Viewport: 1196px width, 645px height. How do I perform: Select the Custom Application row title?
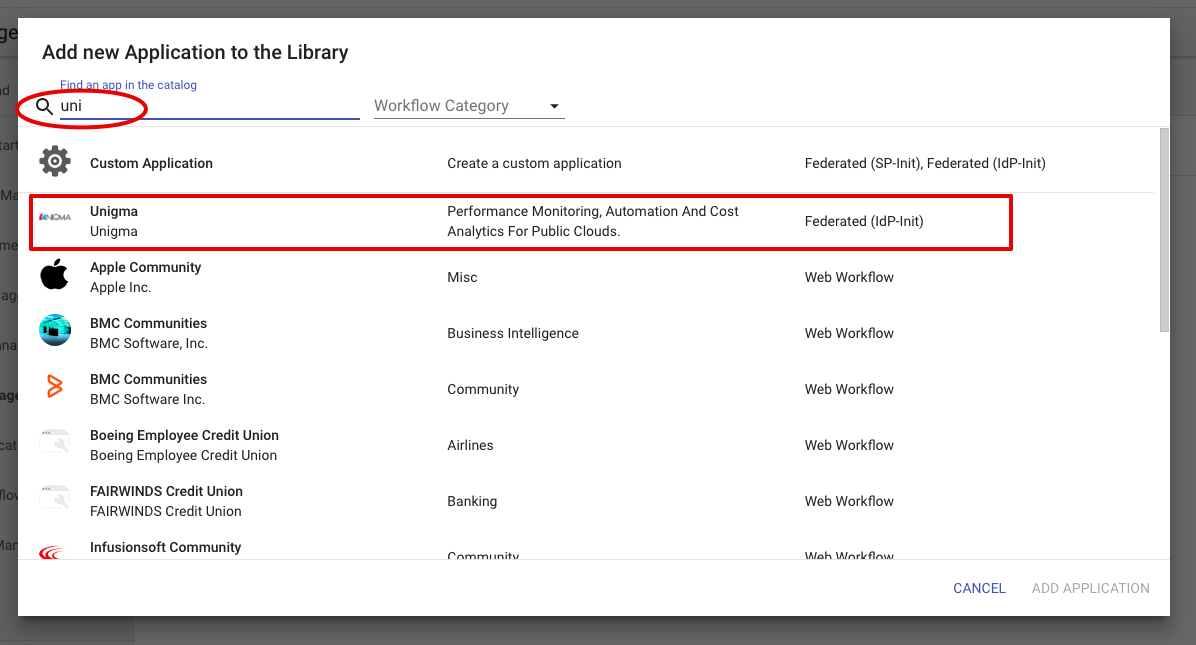coord(151,163)
